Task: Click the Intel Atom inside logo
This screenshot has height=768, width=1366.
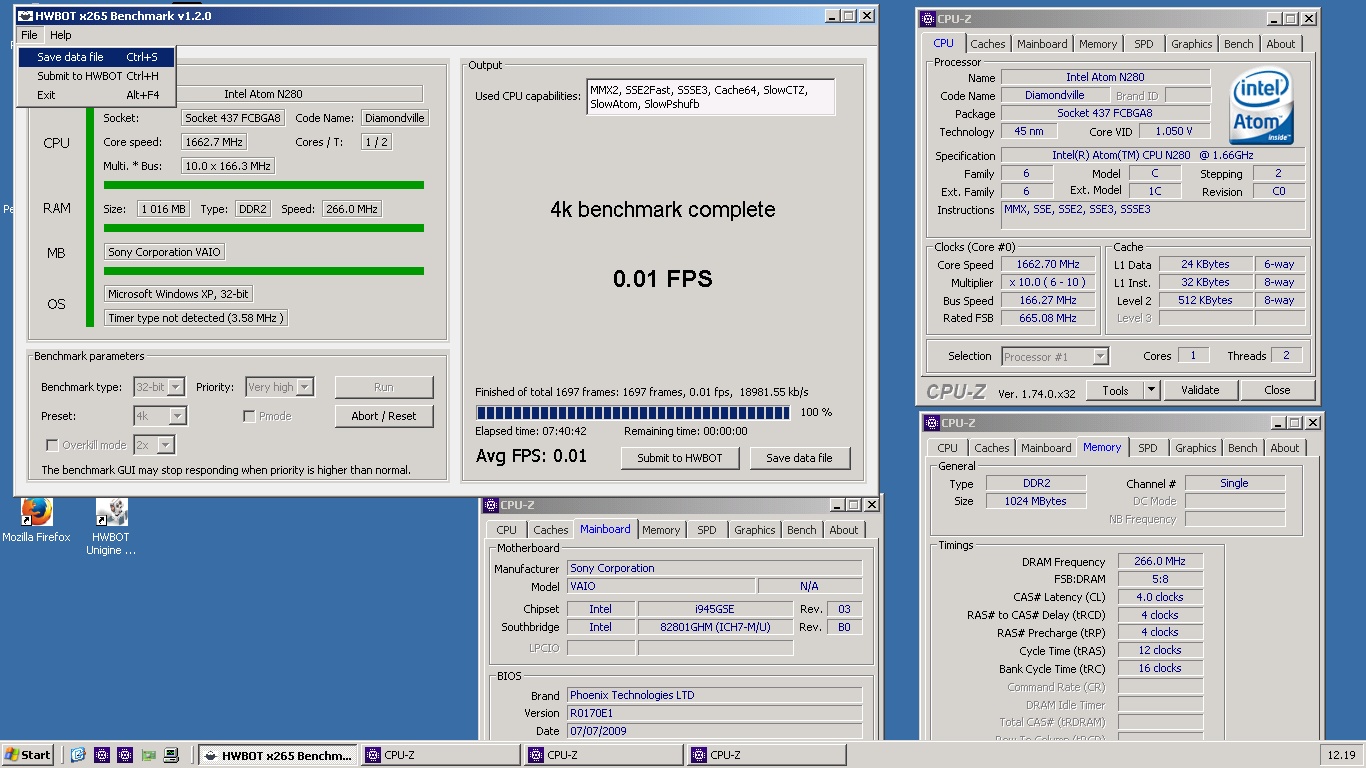Action: (1260, 105)
